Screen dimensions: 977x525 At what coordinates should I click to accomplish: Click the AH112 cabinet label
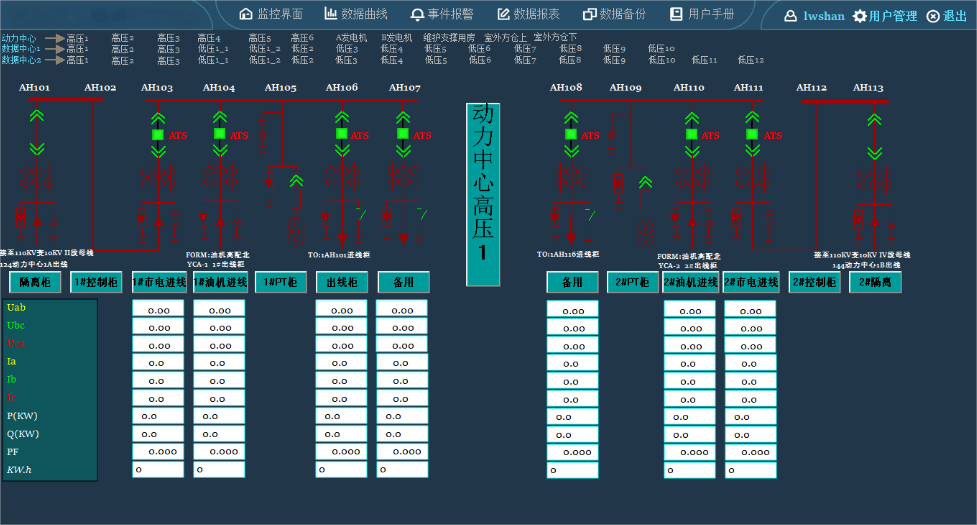point(811,88)
